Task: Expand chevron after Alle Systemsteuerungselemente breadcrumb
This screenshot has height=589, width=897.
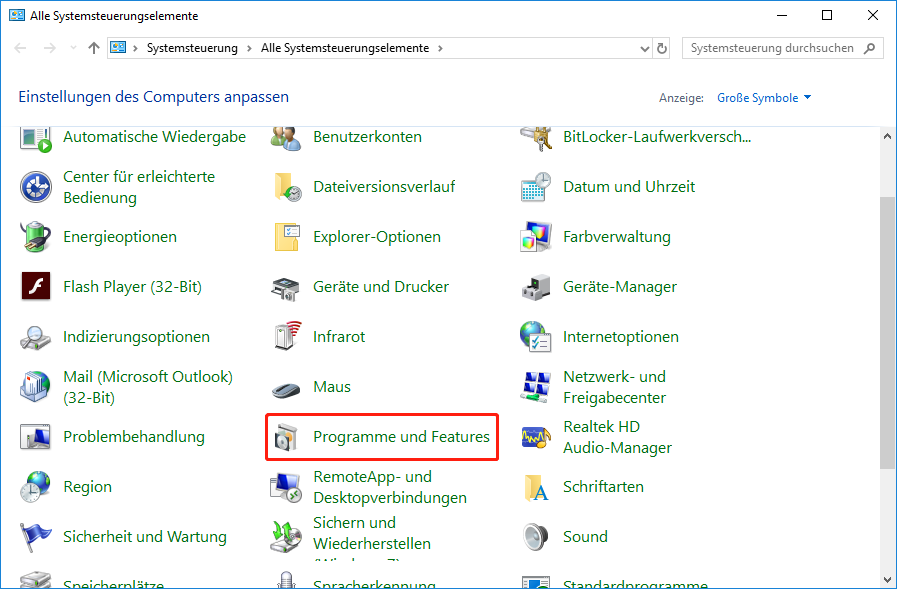Action: point(440,49)
